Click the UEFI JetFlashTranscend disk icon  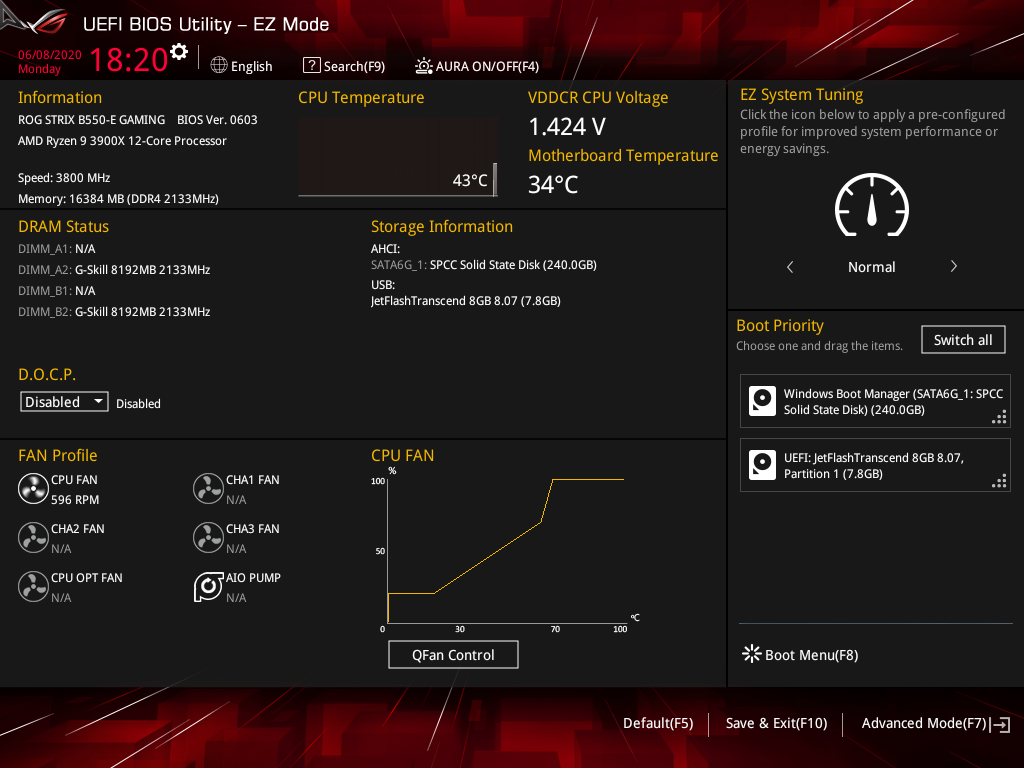762,465
